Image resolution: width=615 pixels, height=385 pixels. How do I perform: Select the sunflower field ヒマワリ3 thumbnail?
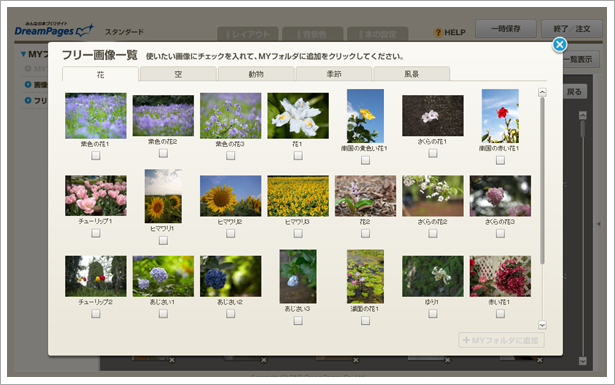[298, 196]
